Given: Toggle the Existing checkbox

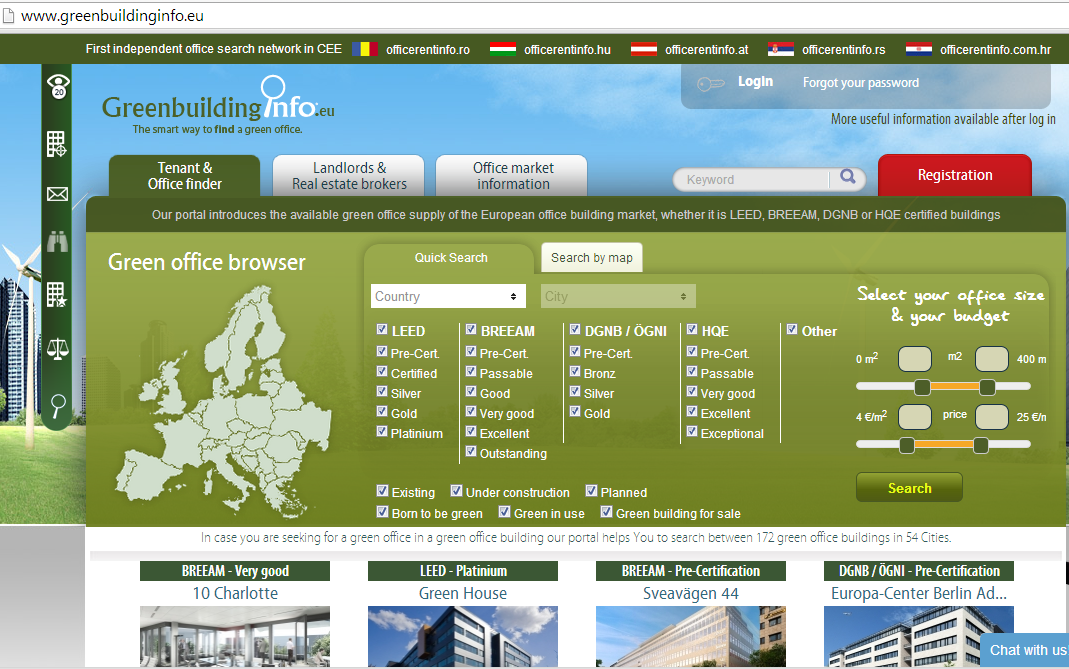Looking at the screenshot, I should coord(382,490).
